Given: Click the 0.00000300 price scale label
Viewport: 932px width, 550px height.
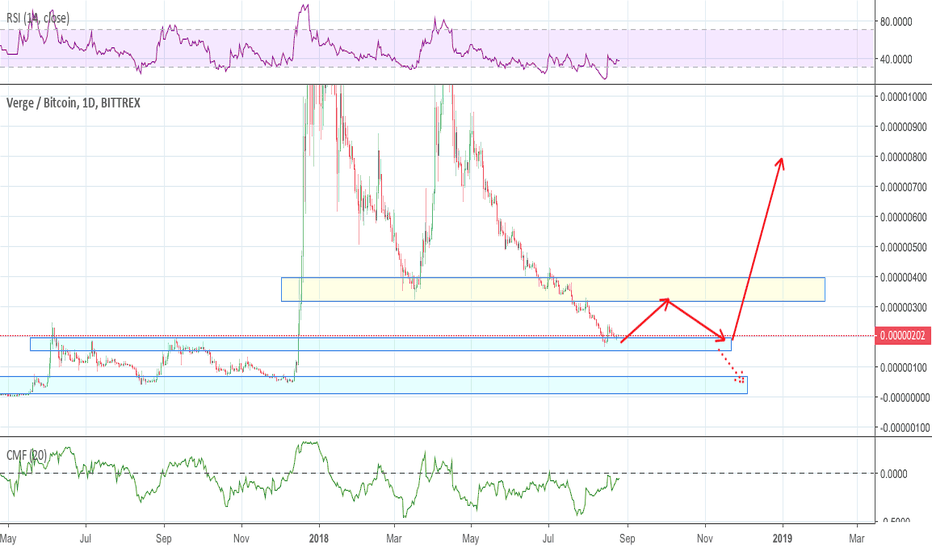Looking at the screenshot, I should [903, 307].
